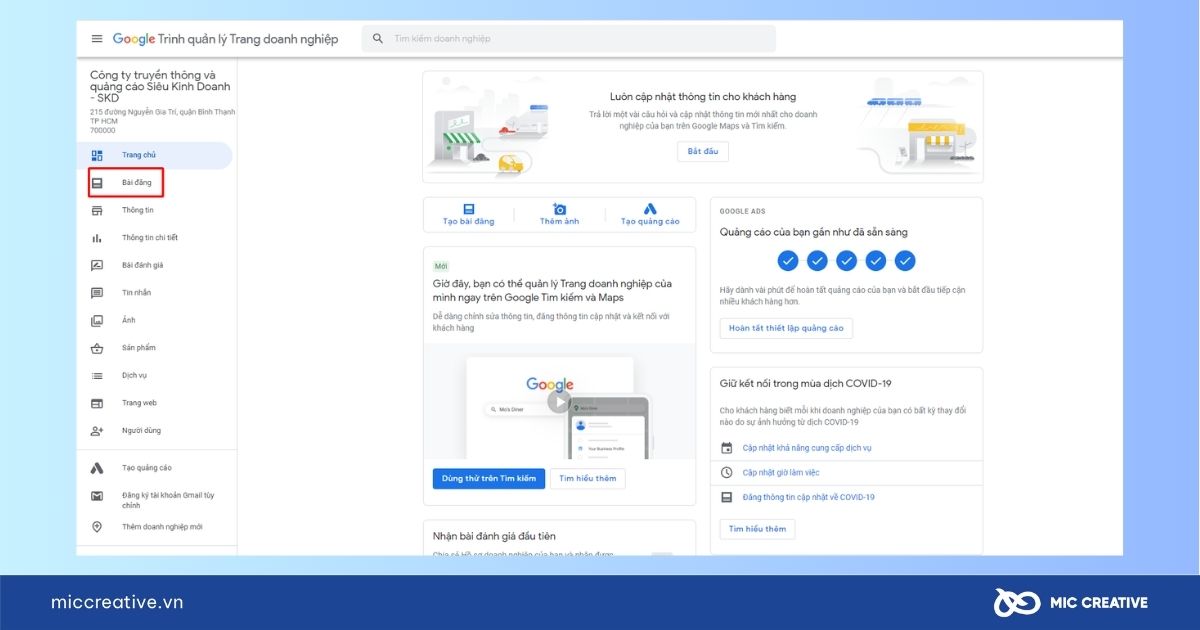Viewport: 1200px width, 630px height.
Task: Open the hamburger main menu
Action: [97, 39]
